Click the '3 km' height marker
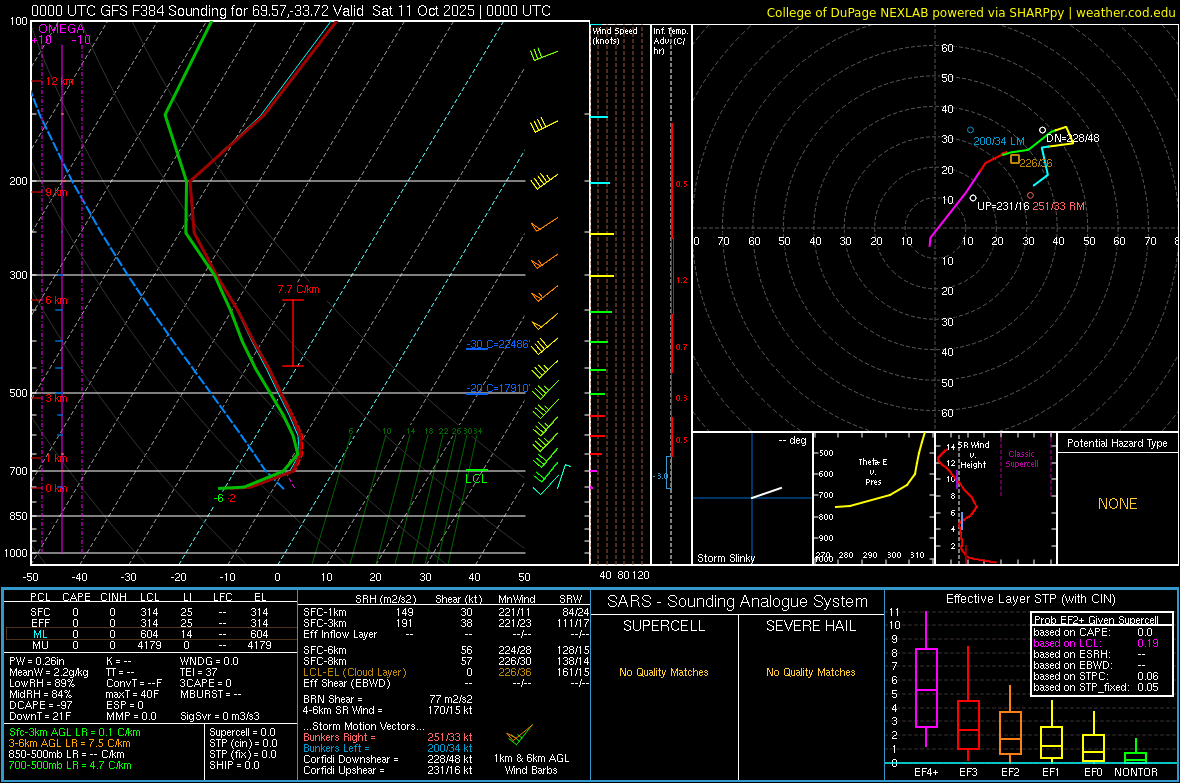Screen dimensions: 1180x783 [x=56, y=398]
